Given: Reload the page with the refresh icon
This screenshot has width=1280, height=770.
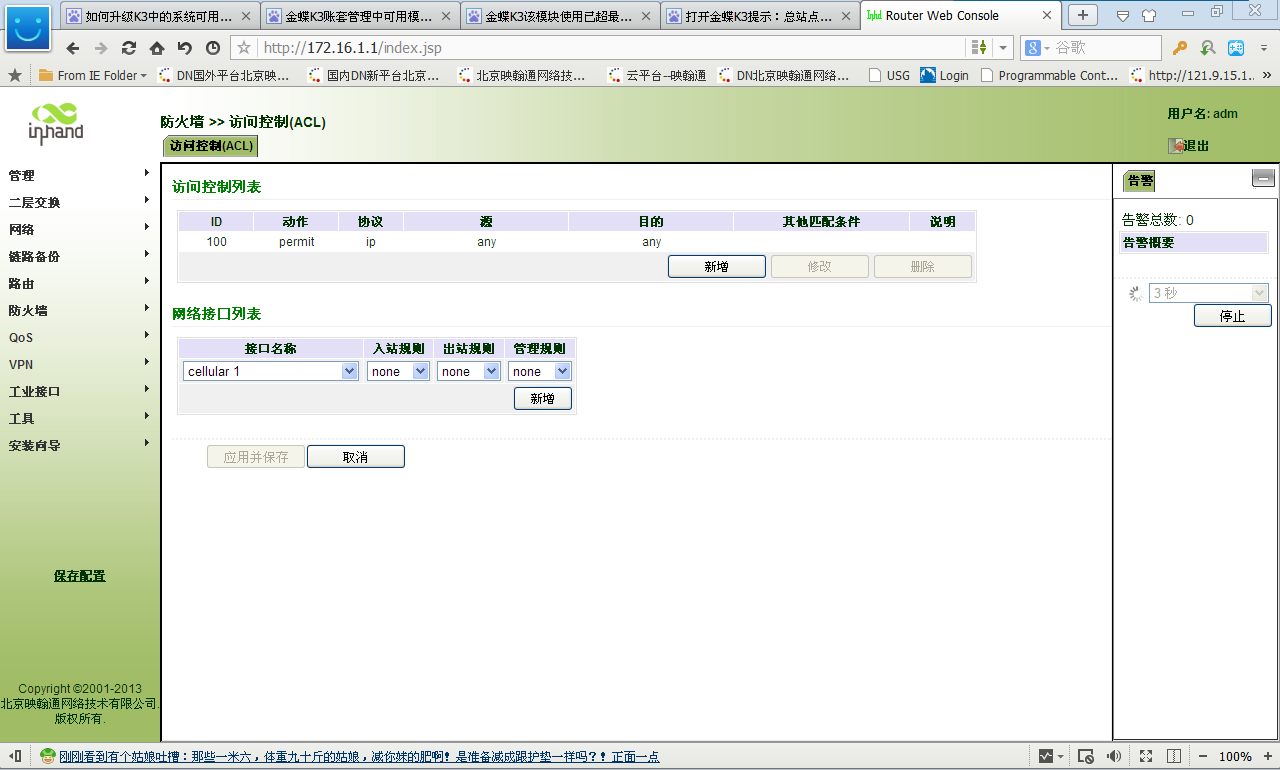Looking at the screenshot, I should (129, 48).
